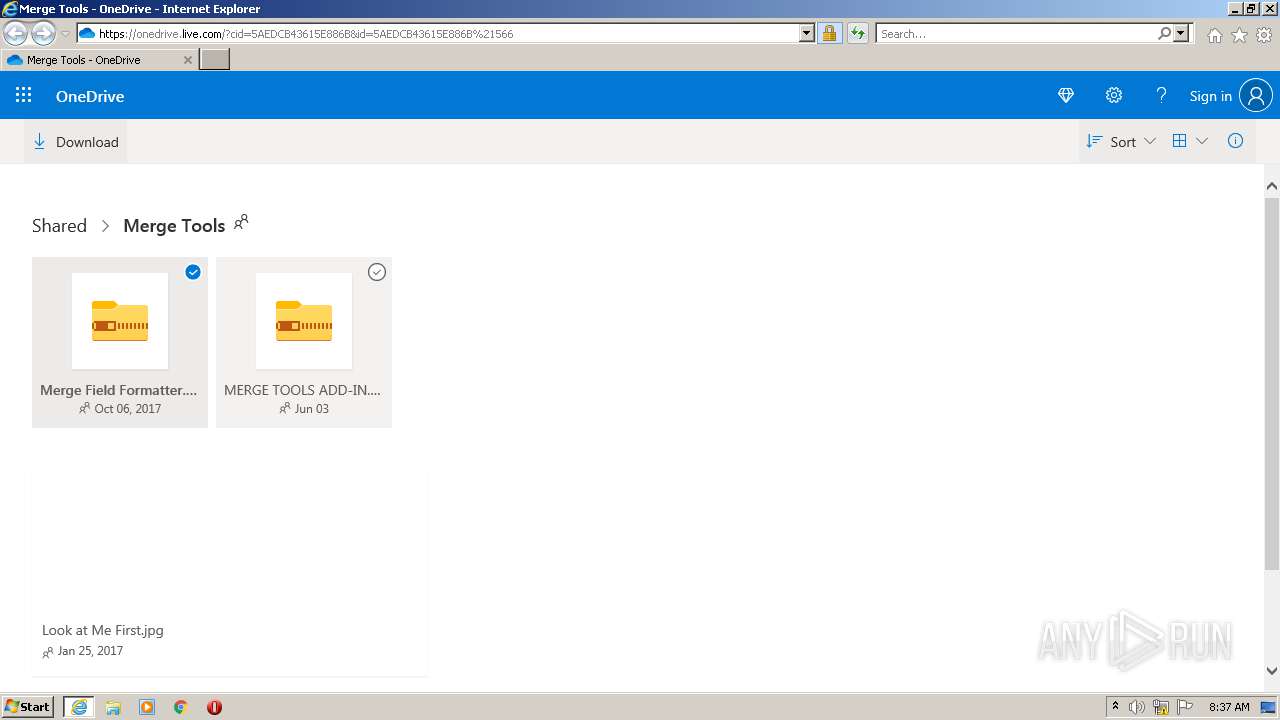Open the File Explorer taskbar icon
This screenshot has width=1280, height=720.
click(113, 707)
